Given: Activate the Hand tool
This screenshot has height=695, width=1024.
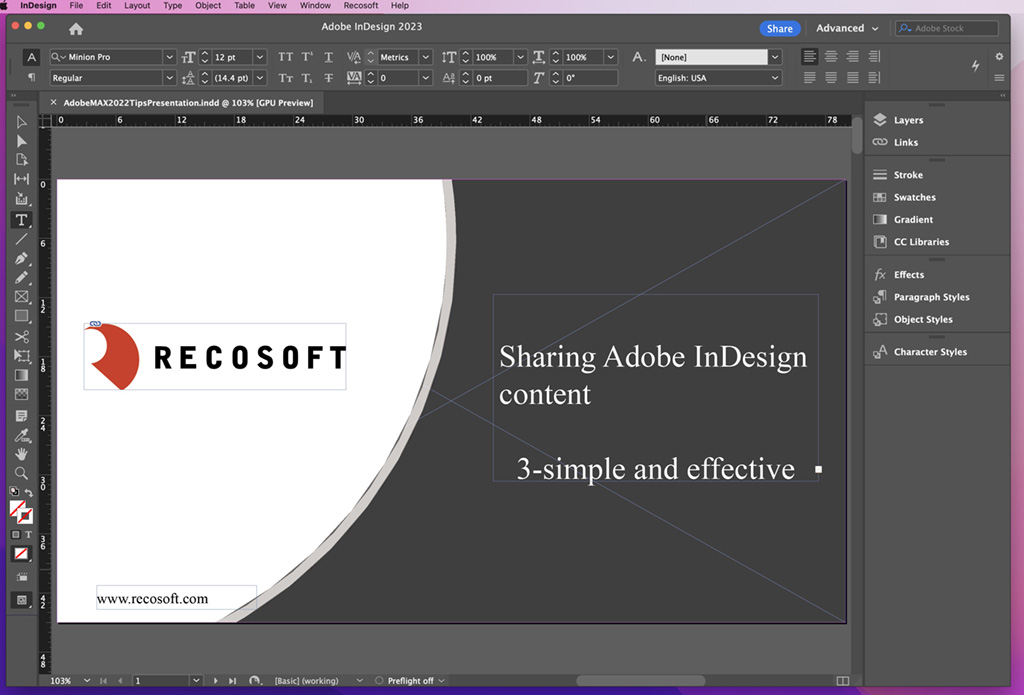Looking at the screenshot, I should [21, 454].
